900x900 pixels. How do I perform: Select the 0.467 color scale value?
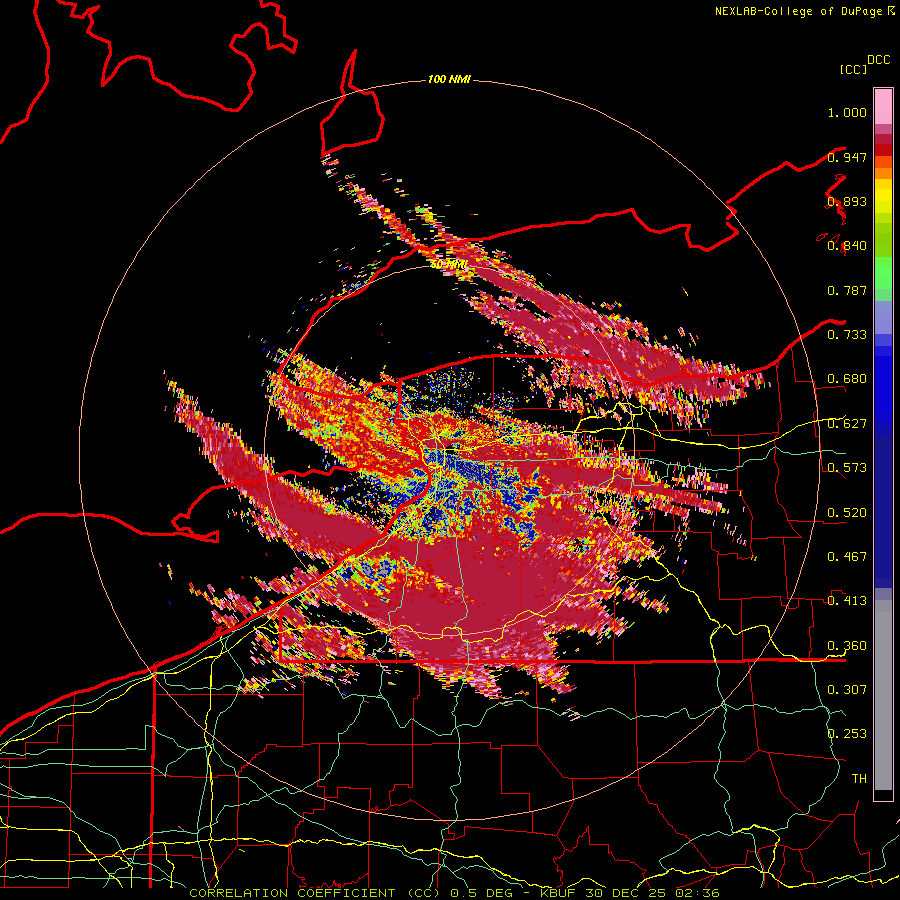(x=847, y=557)
